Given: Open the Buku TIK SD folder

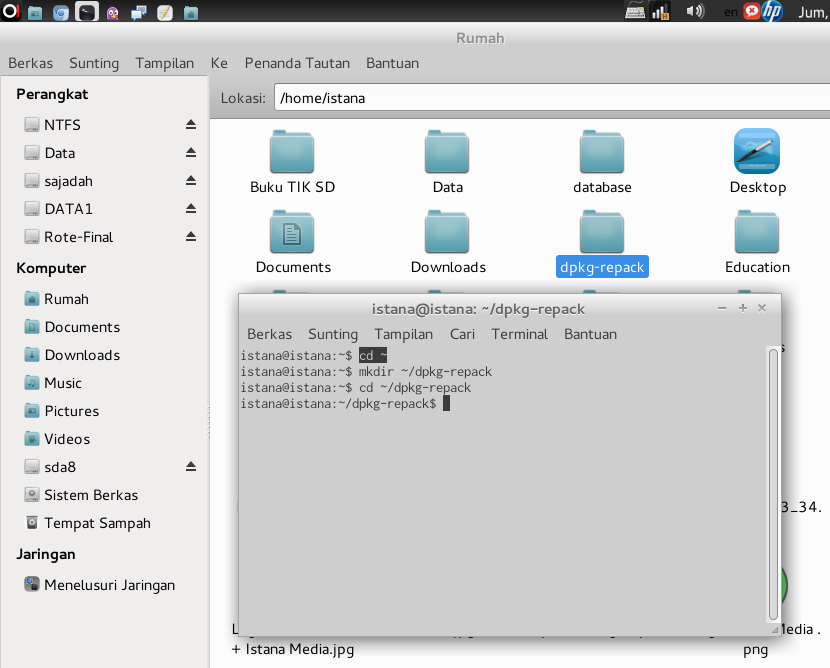Looking at the screenshot, I should pos(292,162).
